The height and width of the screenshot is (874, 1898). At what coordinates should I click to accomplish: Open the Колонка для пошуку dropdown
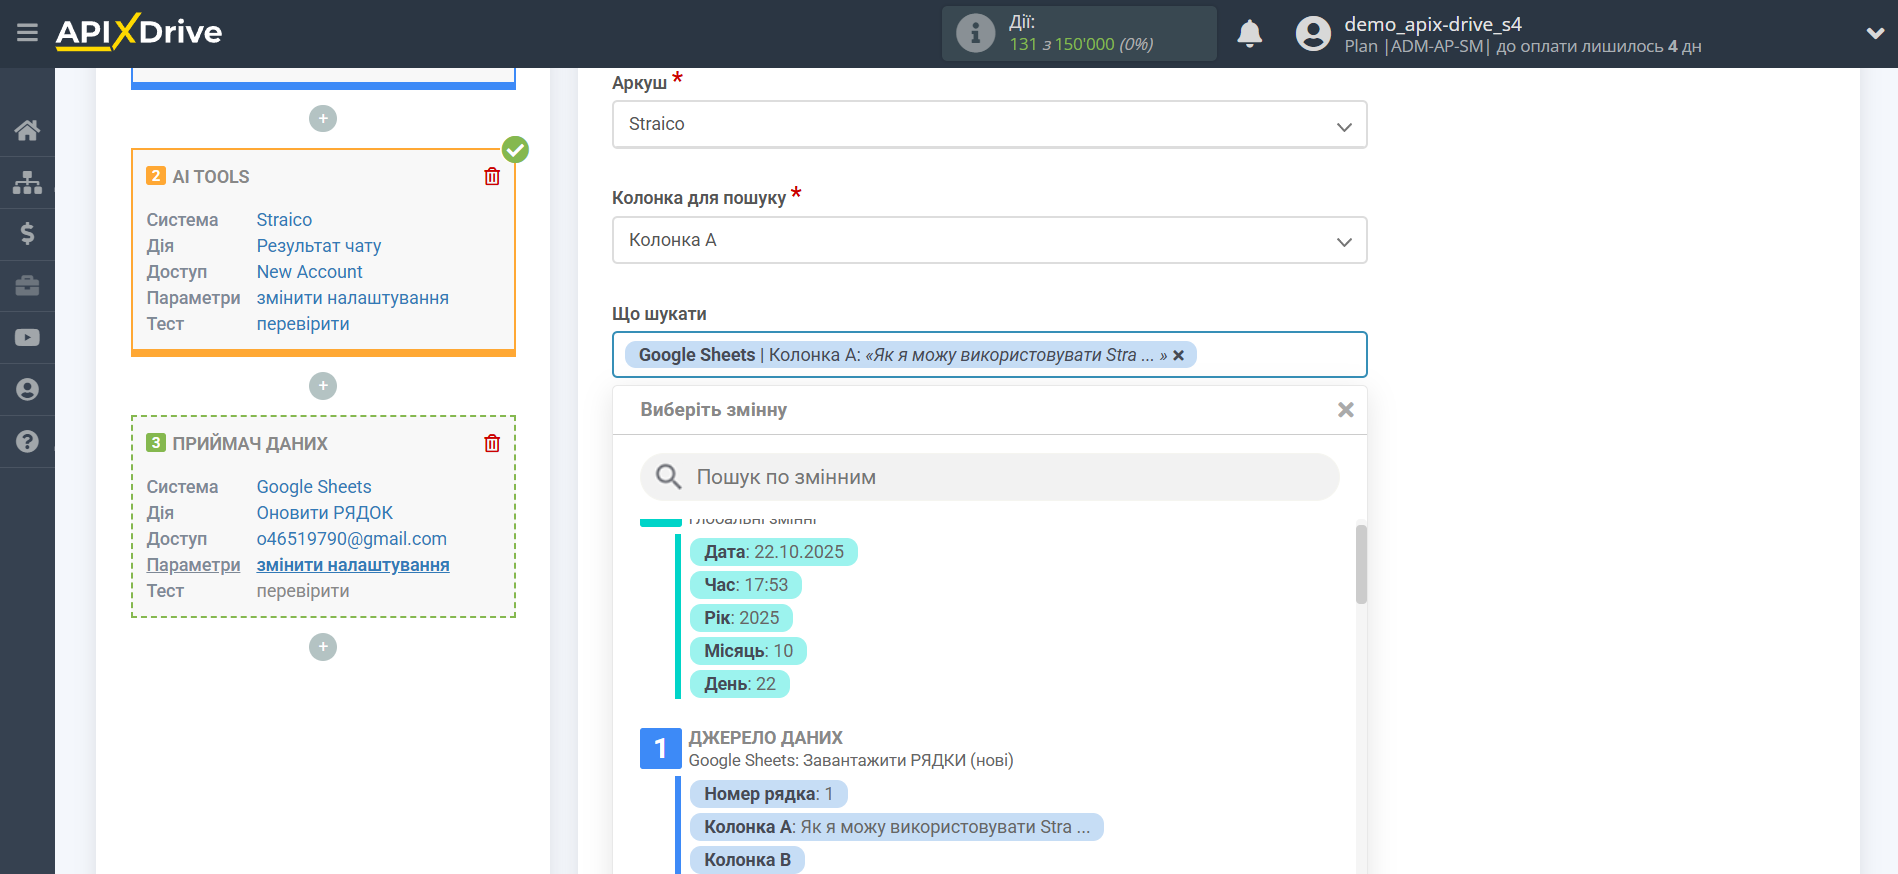click(990, 241)
